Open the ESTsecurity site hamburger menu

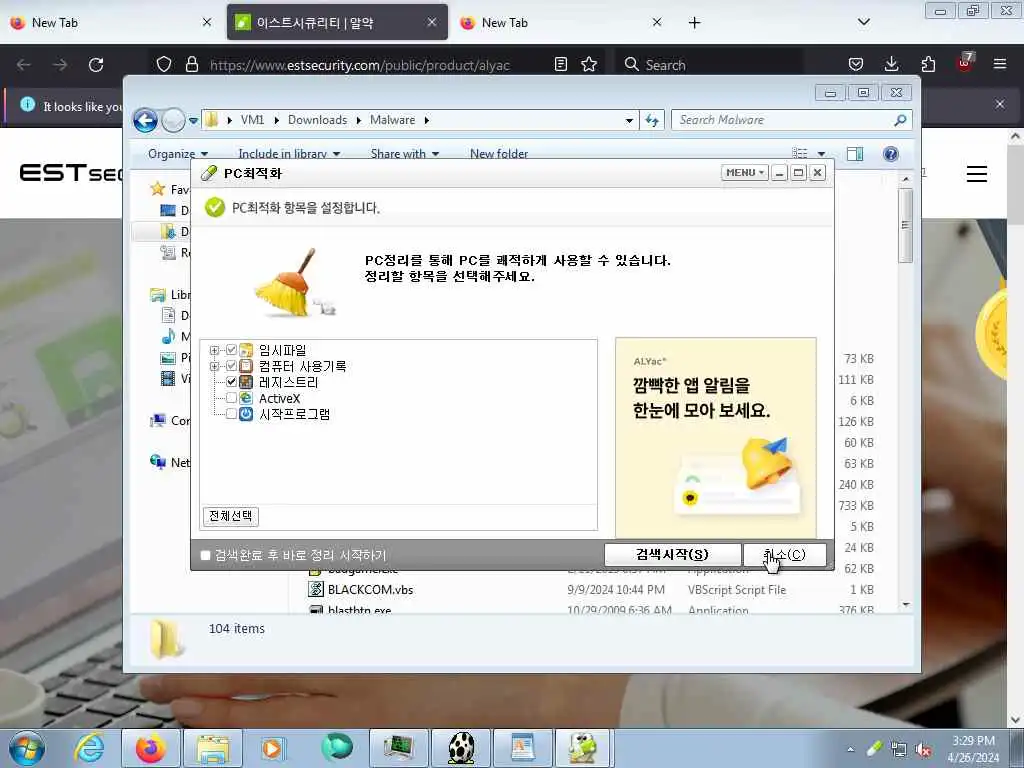tap(977, 174)
